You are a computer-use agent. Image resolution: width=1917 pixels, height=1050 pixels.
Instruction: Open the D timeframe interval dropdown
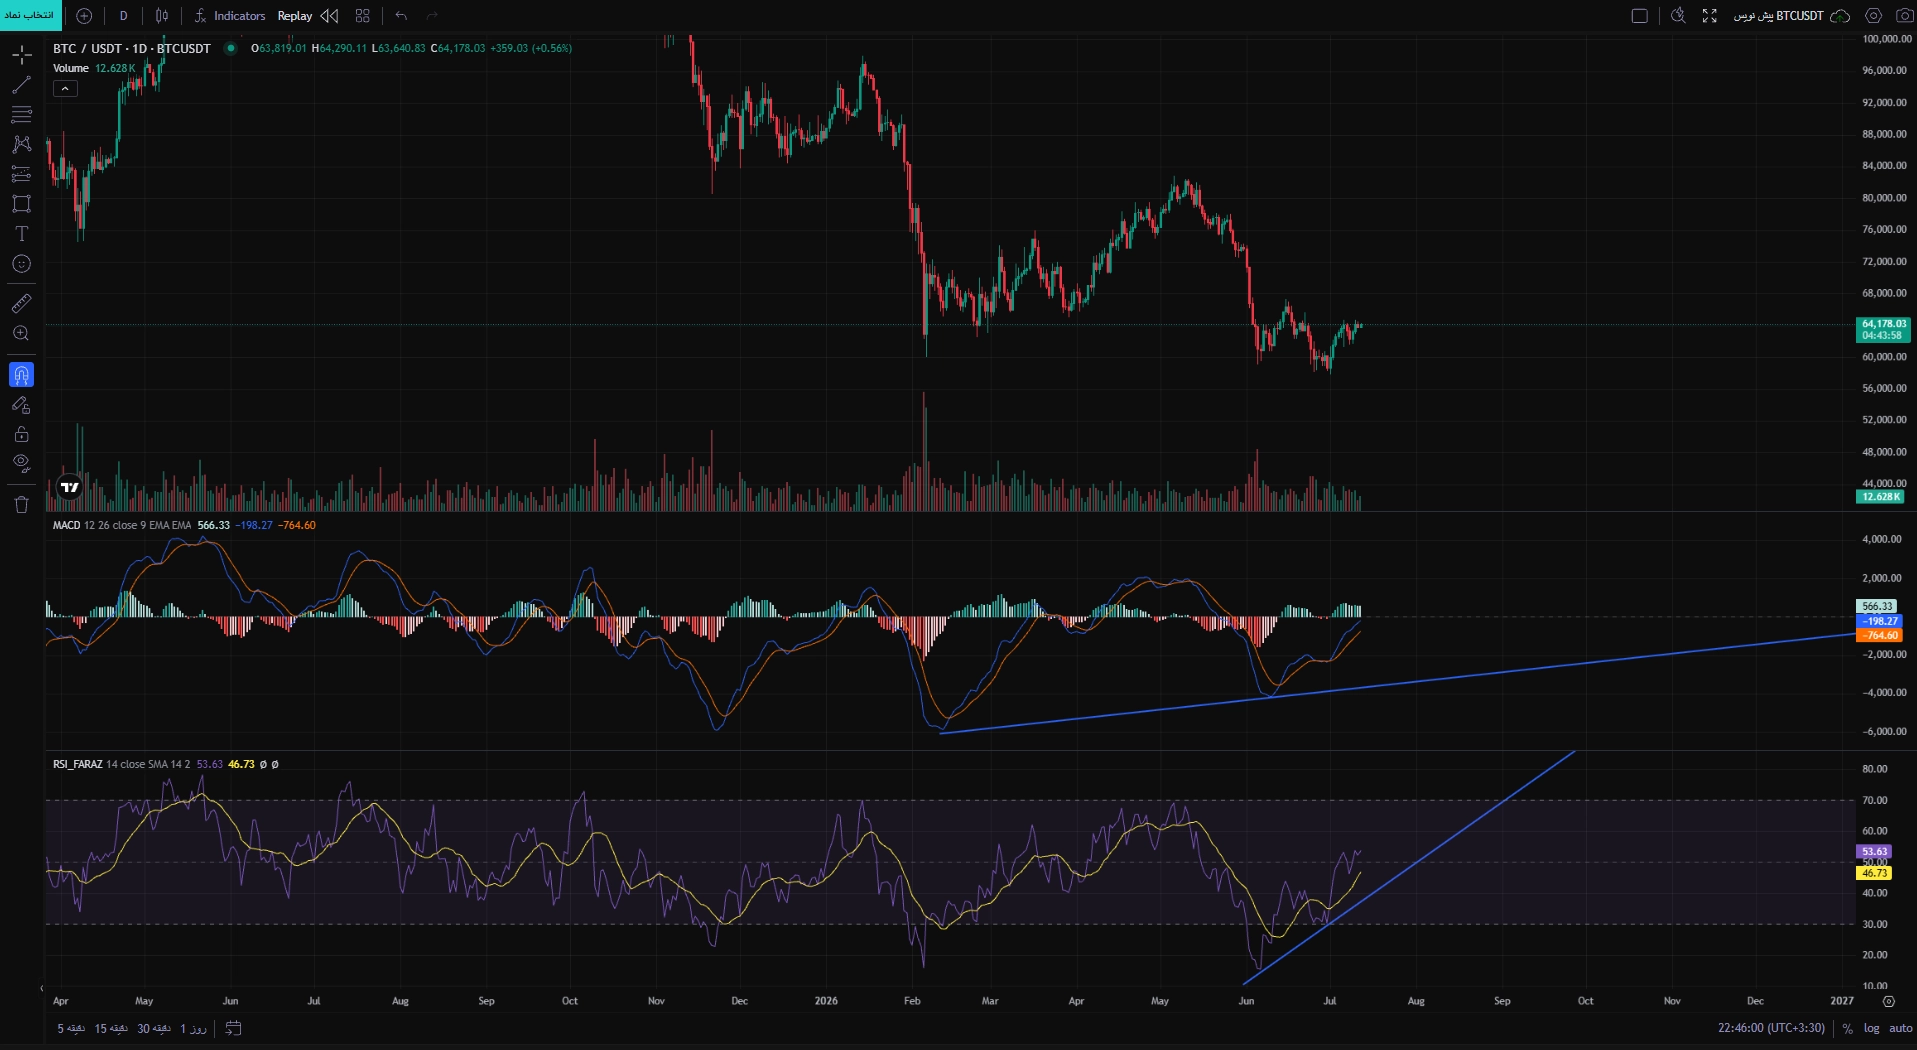[x=123, y=16]
